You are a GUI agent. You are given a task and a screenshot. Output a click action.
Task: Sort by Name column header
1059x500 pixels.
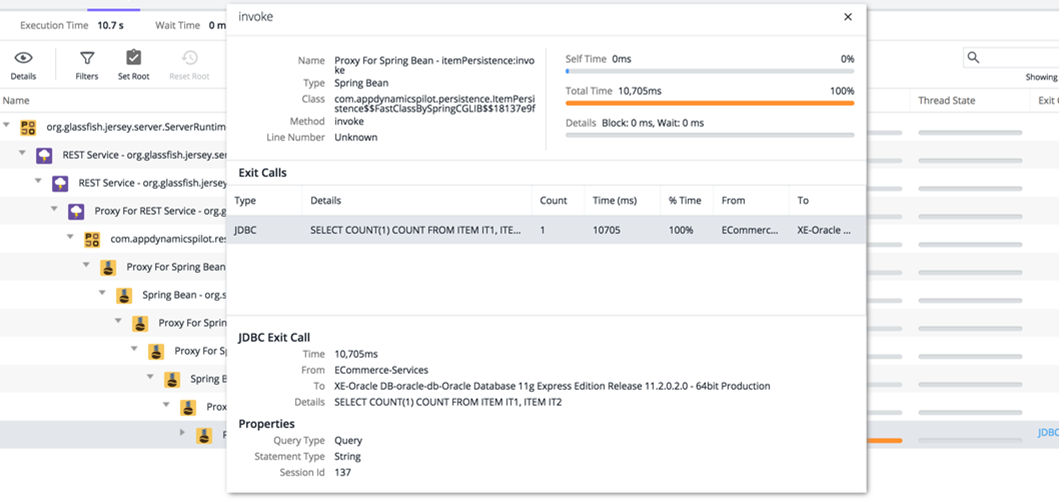[x=16, y=101]
